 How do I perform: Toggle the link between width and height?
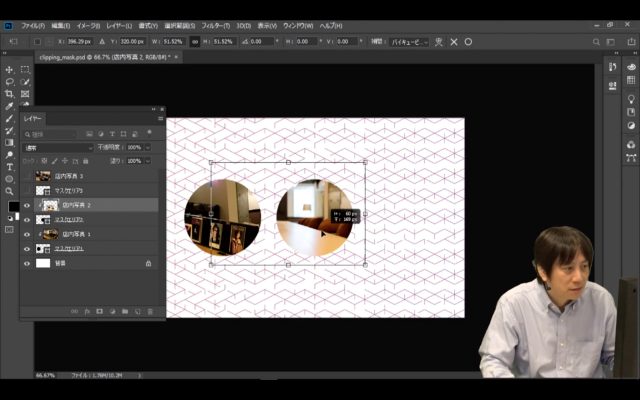coord(194,42)
